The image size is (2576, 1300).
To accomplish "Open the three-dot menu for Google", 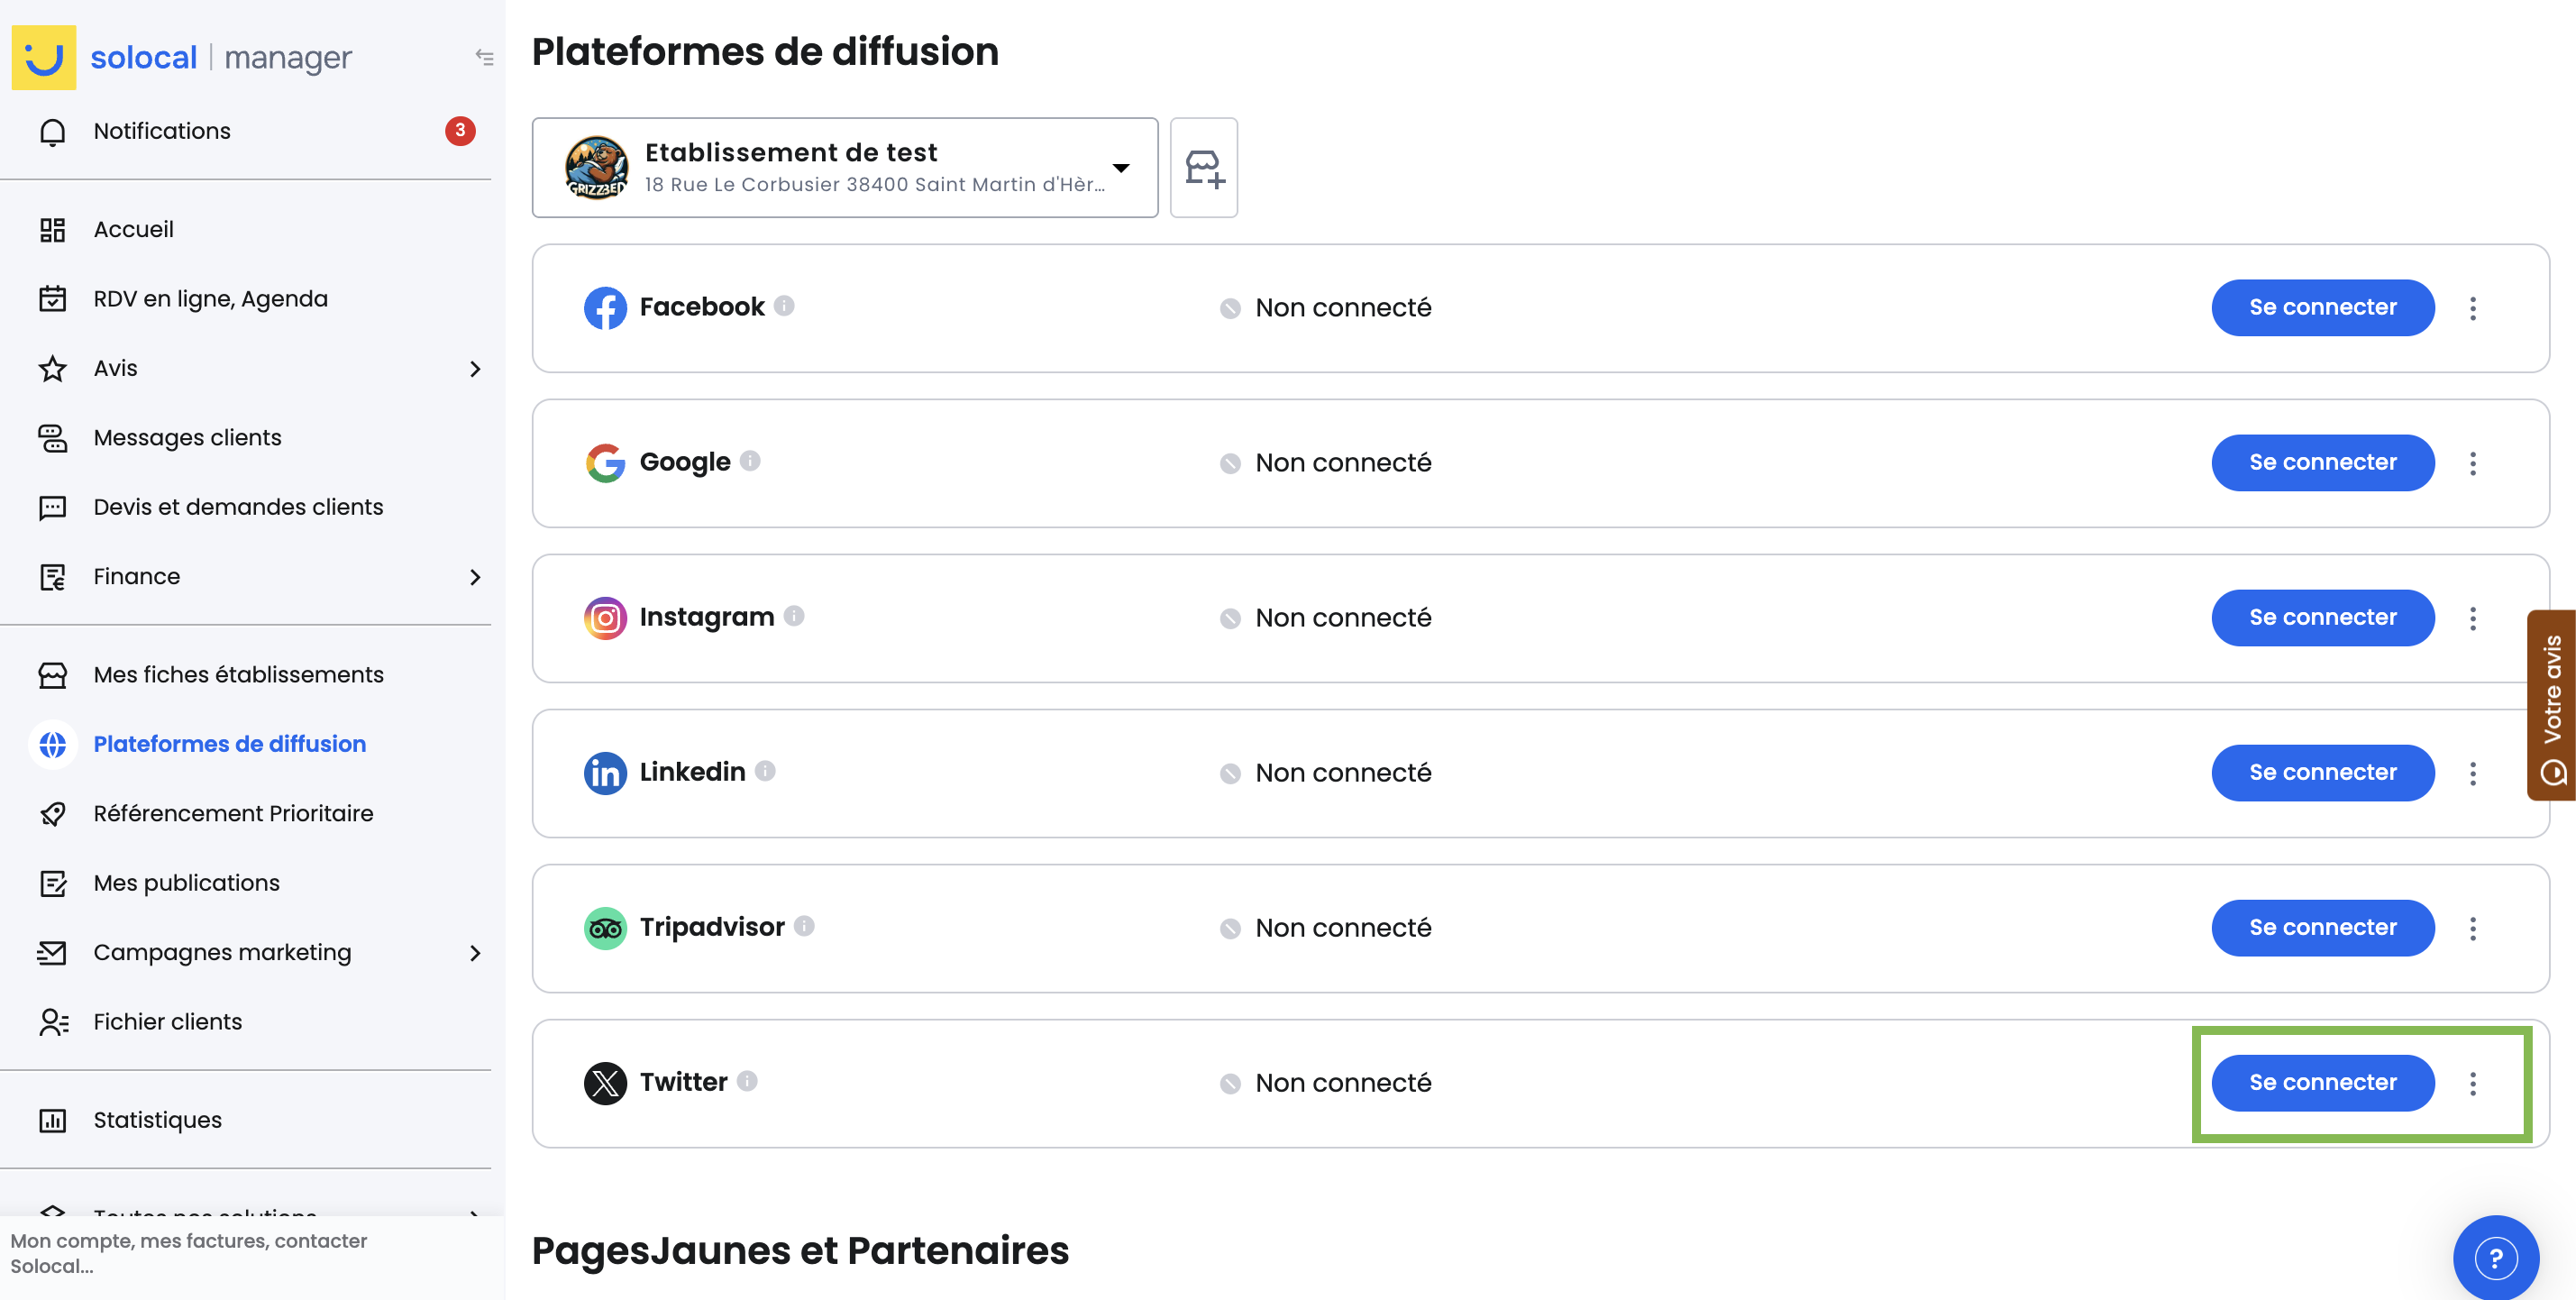I will pos(2472,463).
